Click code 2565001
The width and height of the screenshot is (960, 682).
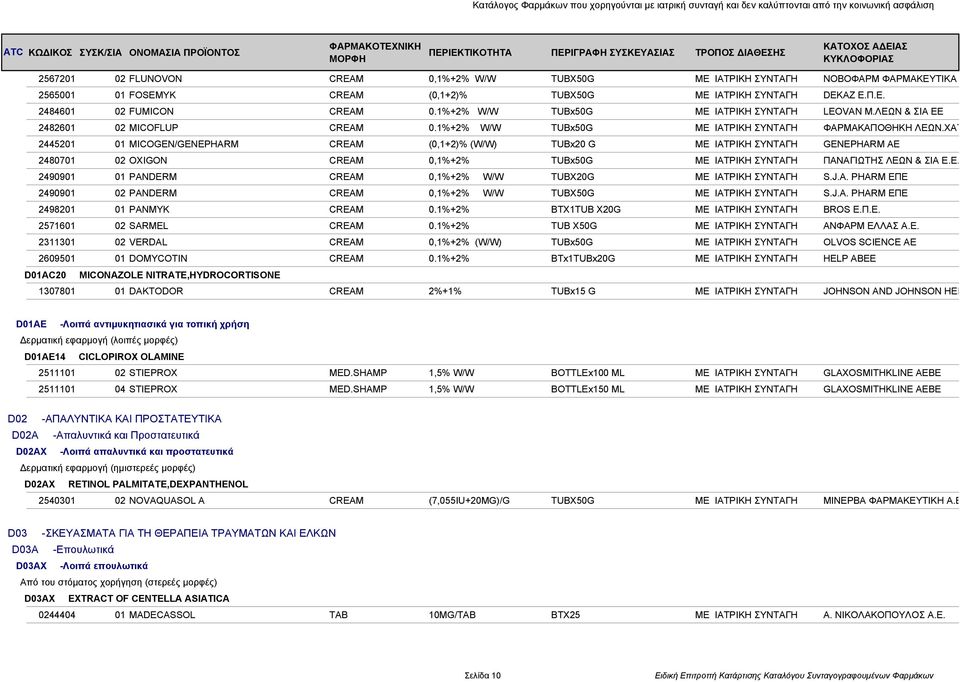click(x=57, y=96)
